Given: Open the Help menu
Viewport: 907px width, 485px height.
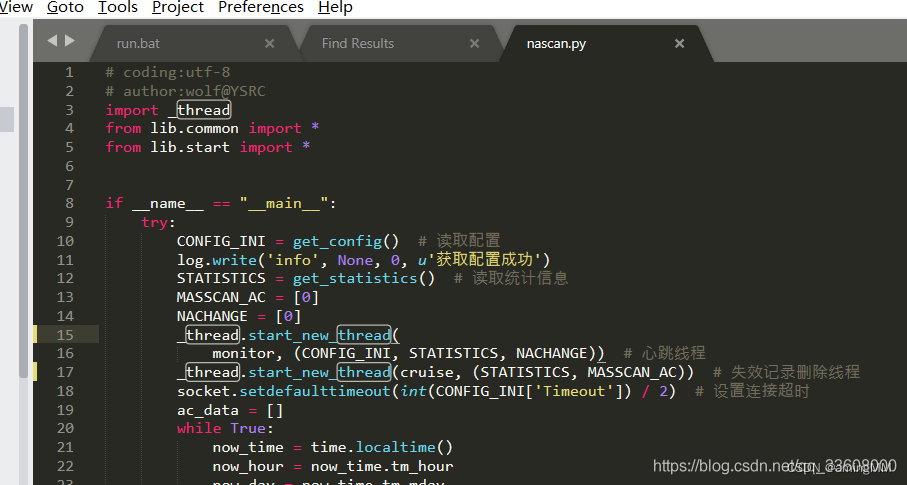Looking at the screenshot, I should click(x=335, y=7).
